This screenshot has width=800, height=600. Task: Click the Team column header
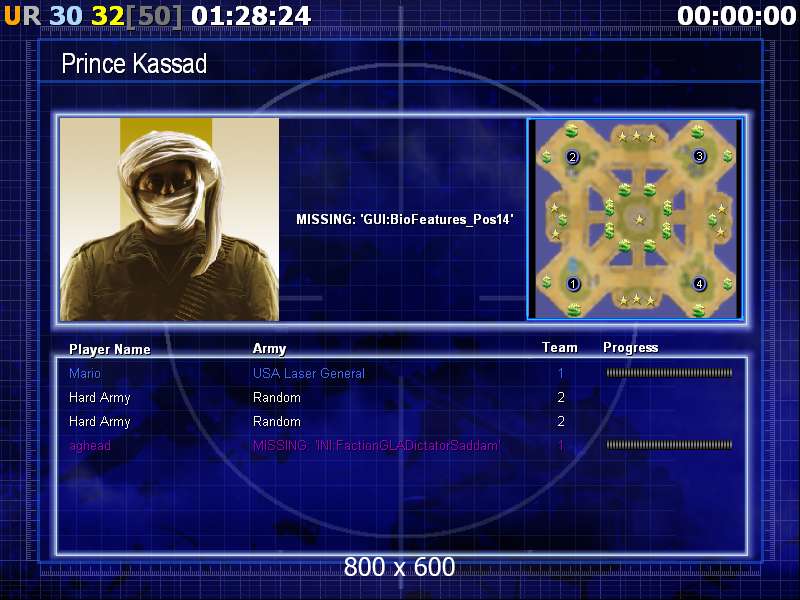pos(560,347)
